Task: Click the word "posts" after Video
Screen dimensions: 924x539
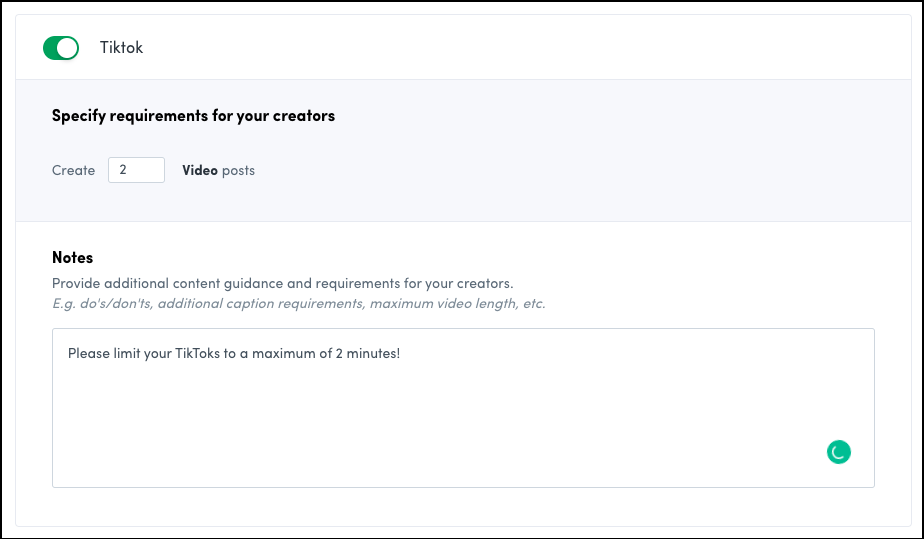Action: (x=239, y=171)
